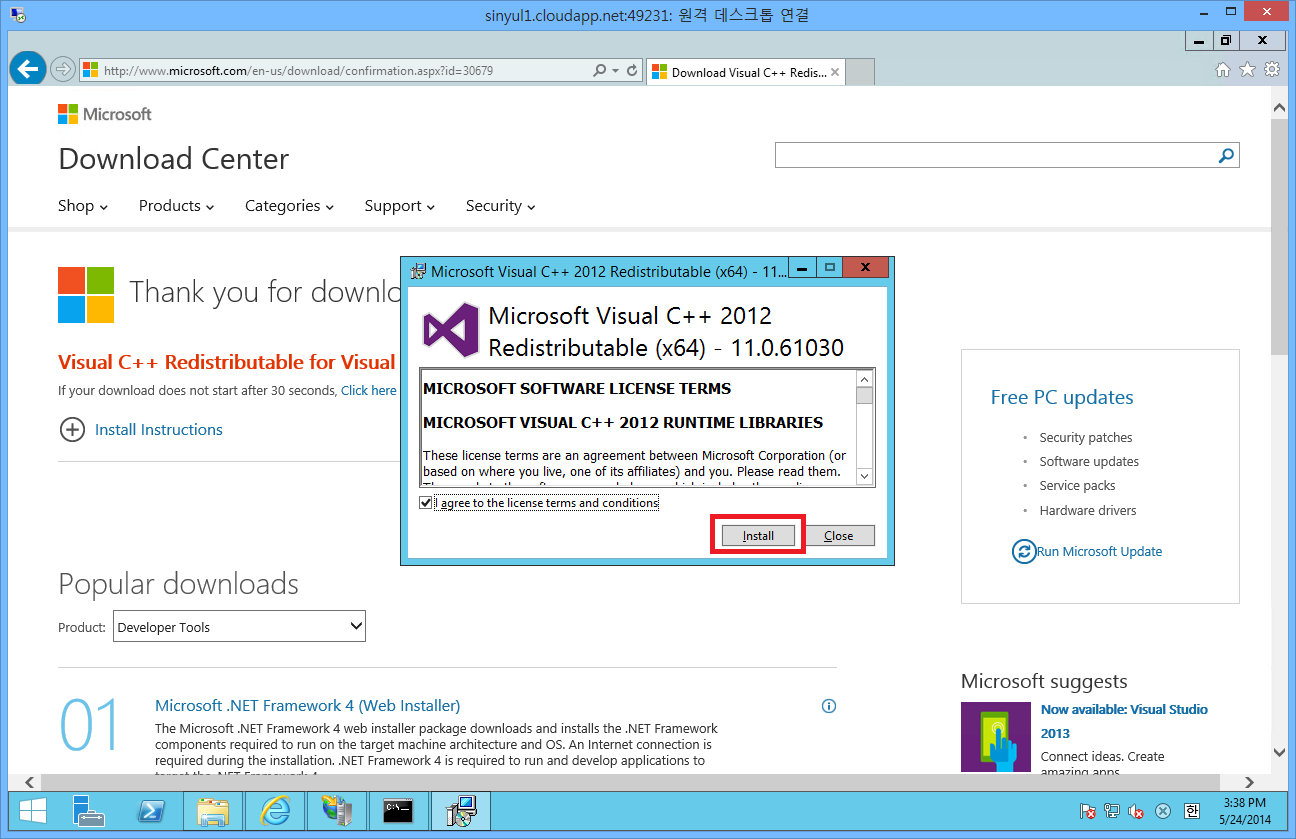Viewport: 1296px width, 839px height.
Task: Expand the Products menu
Action: [x=177, y=206]
